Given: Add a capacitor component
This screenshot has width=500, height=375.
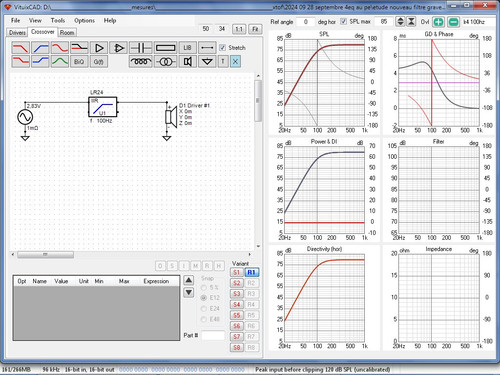Looking at the screenshot, I should pyautogui.click(x=141, y=48).
